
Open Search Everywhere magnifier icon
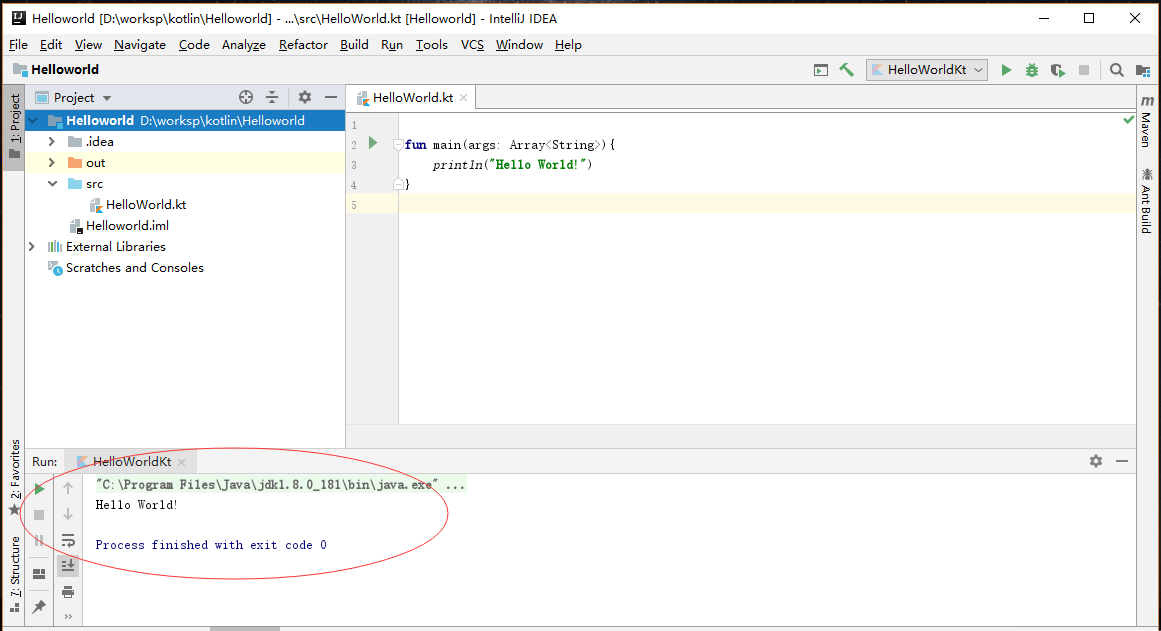tap(1117, 70)
